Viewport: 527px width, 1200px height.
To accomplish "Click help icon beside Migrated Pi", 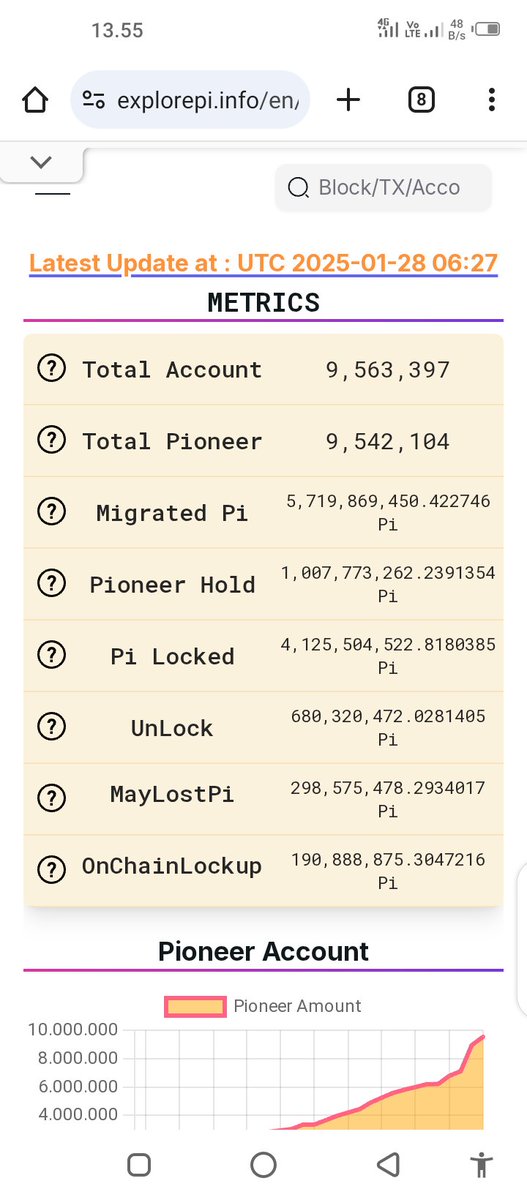I will tap(51, 512).
